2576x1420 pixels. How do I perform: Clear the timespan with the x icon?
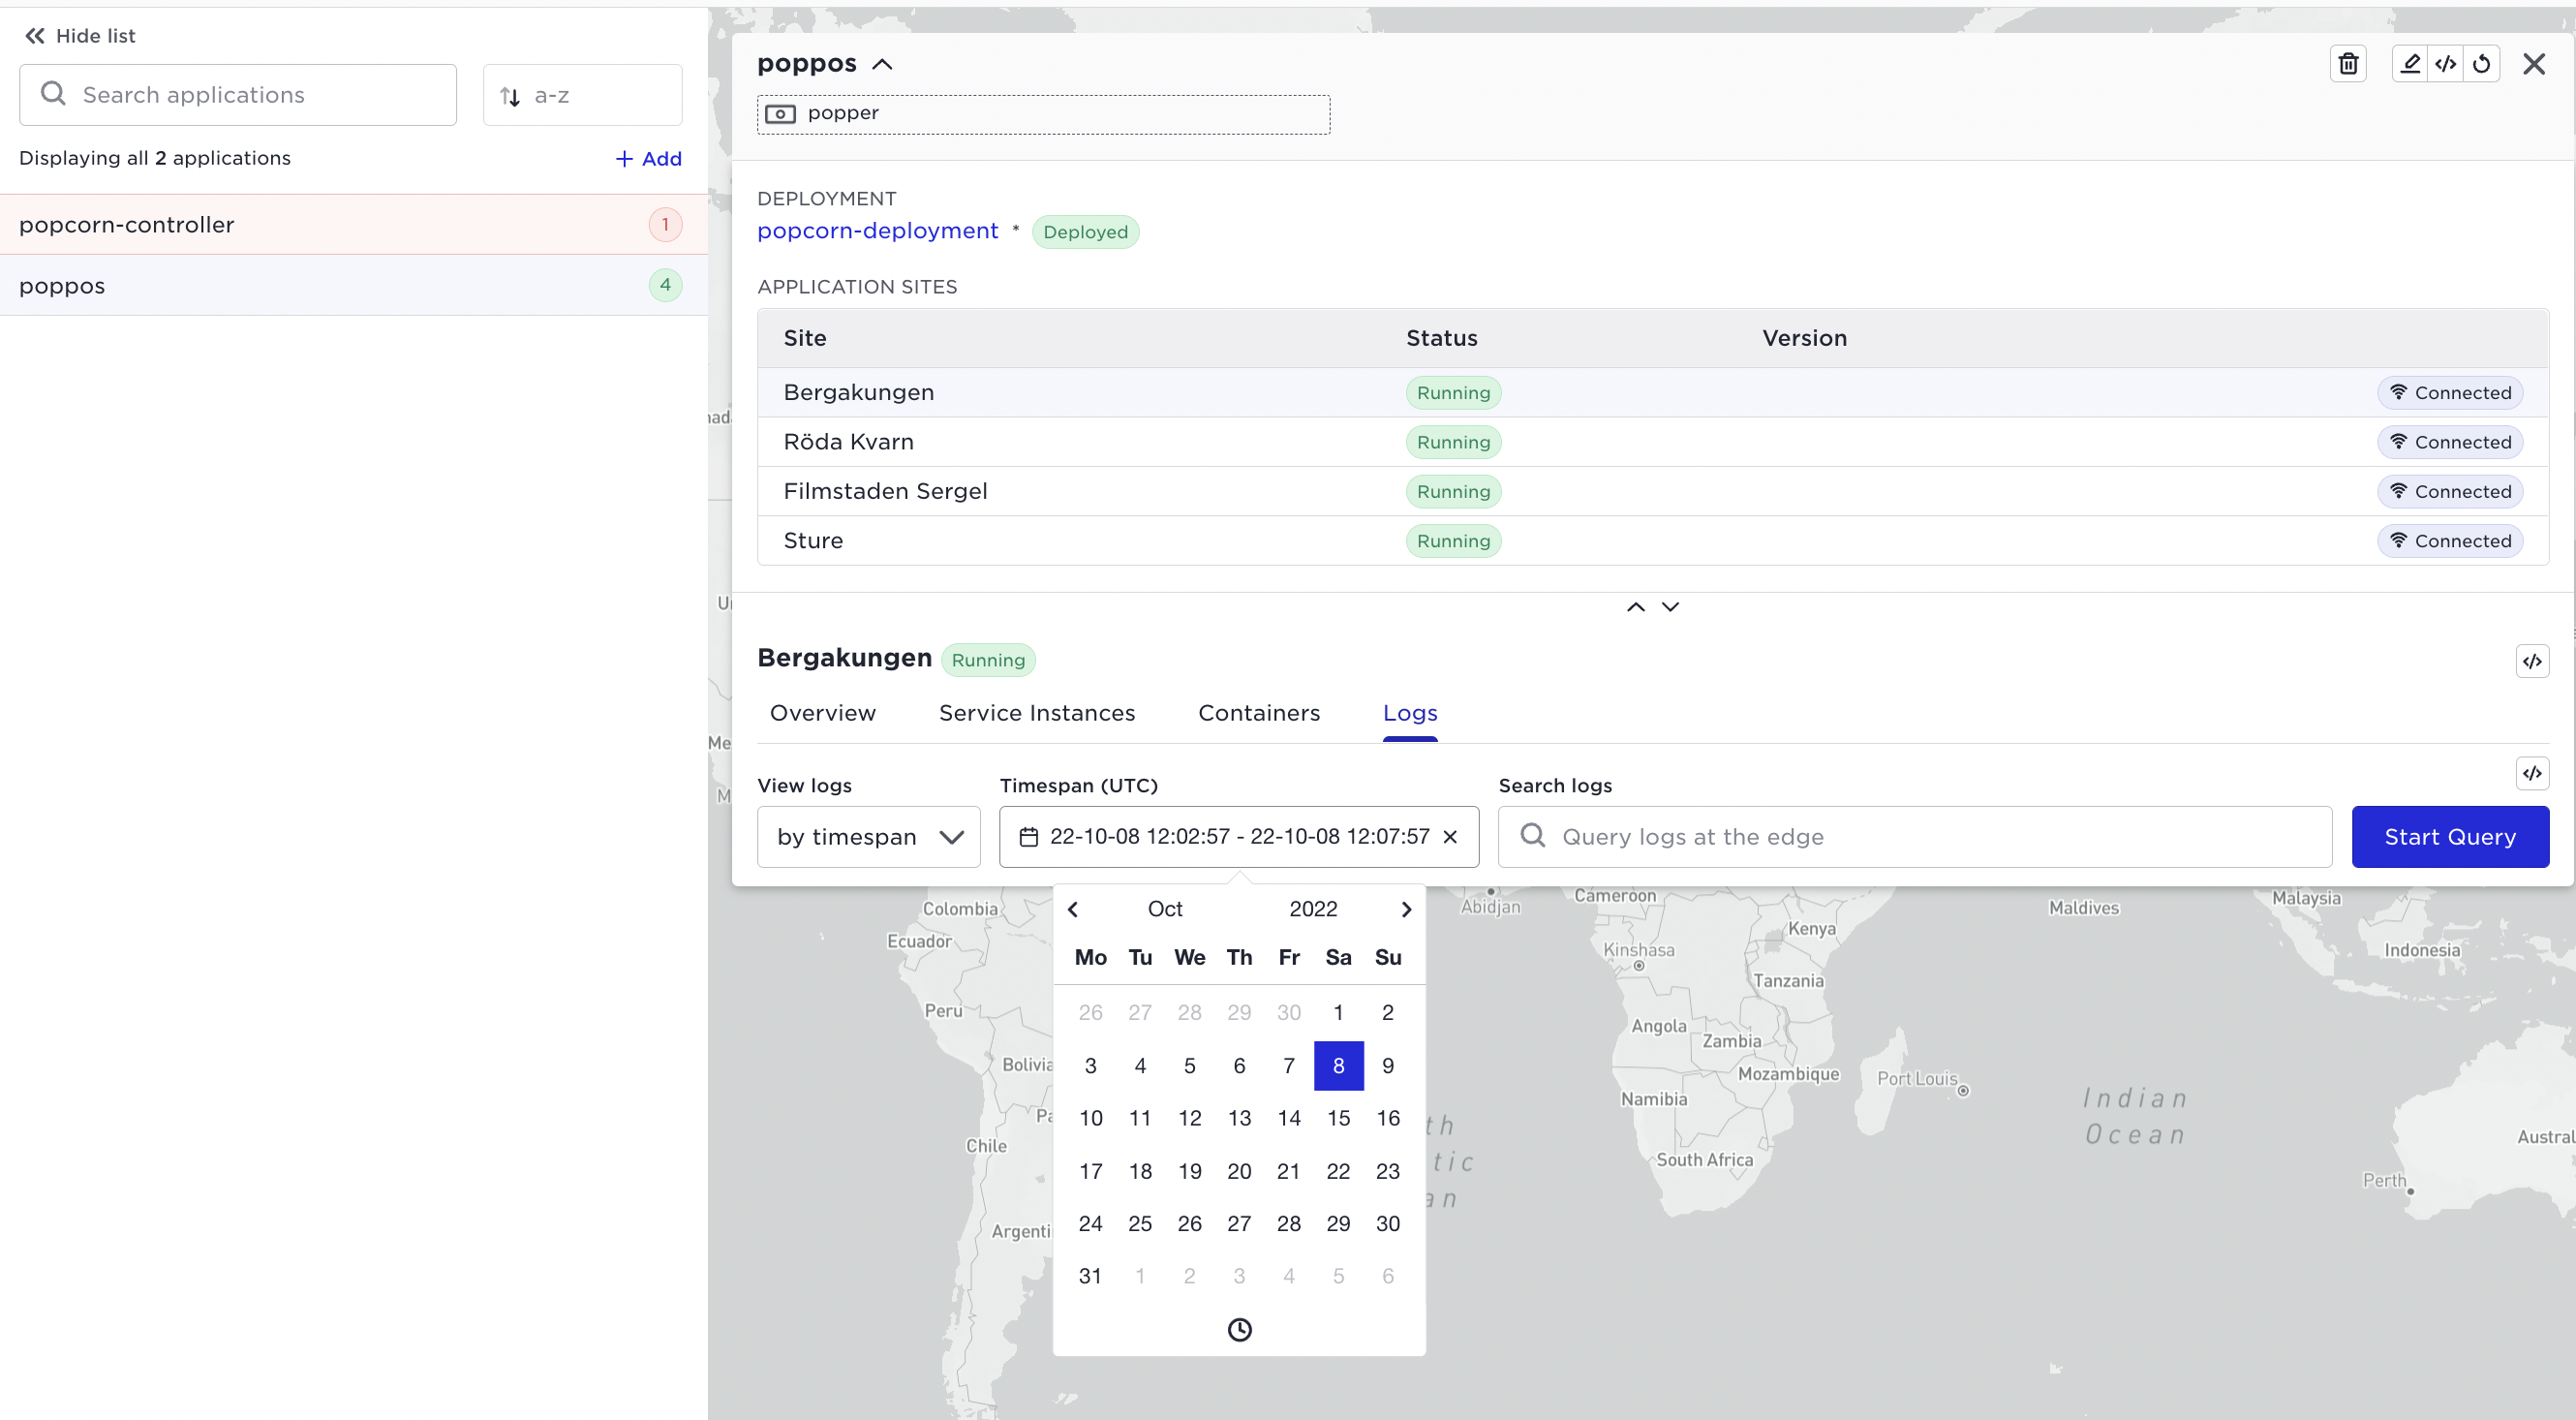[x=1450, y=837]
